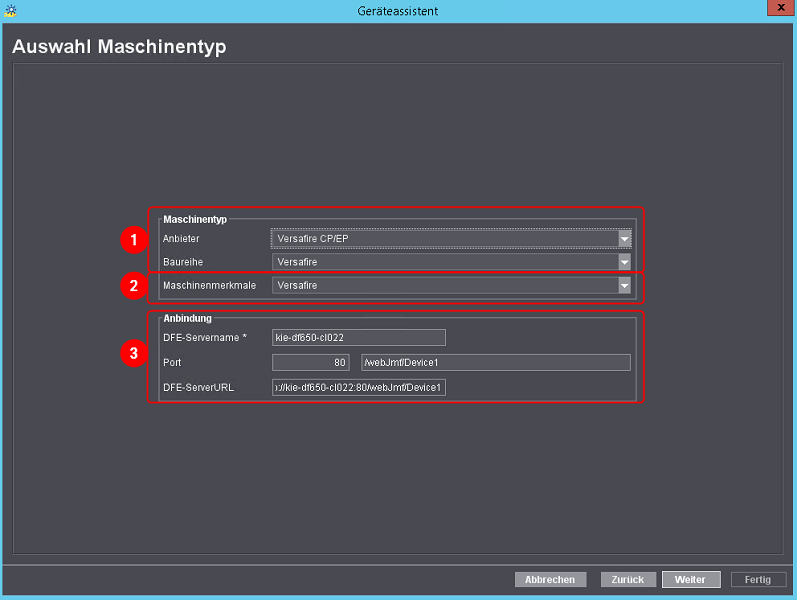
Task: Click the Anbindung group label
Action: pyautogui.click(x=187, y=318)
